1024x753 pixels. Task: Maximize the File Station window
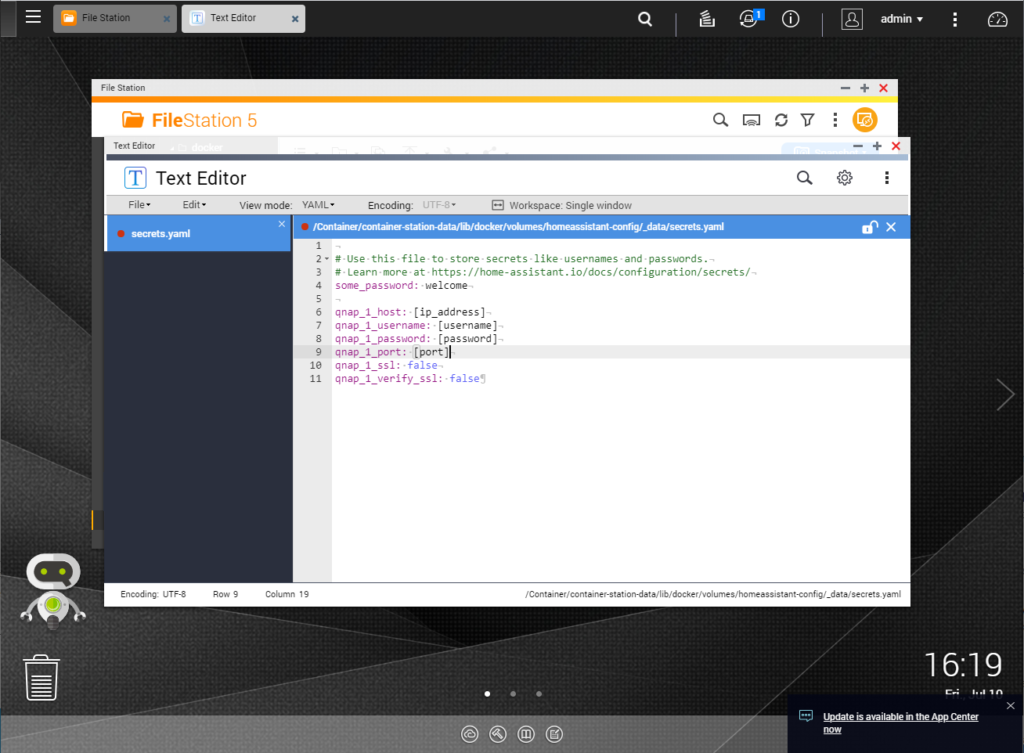864,88
